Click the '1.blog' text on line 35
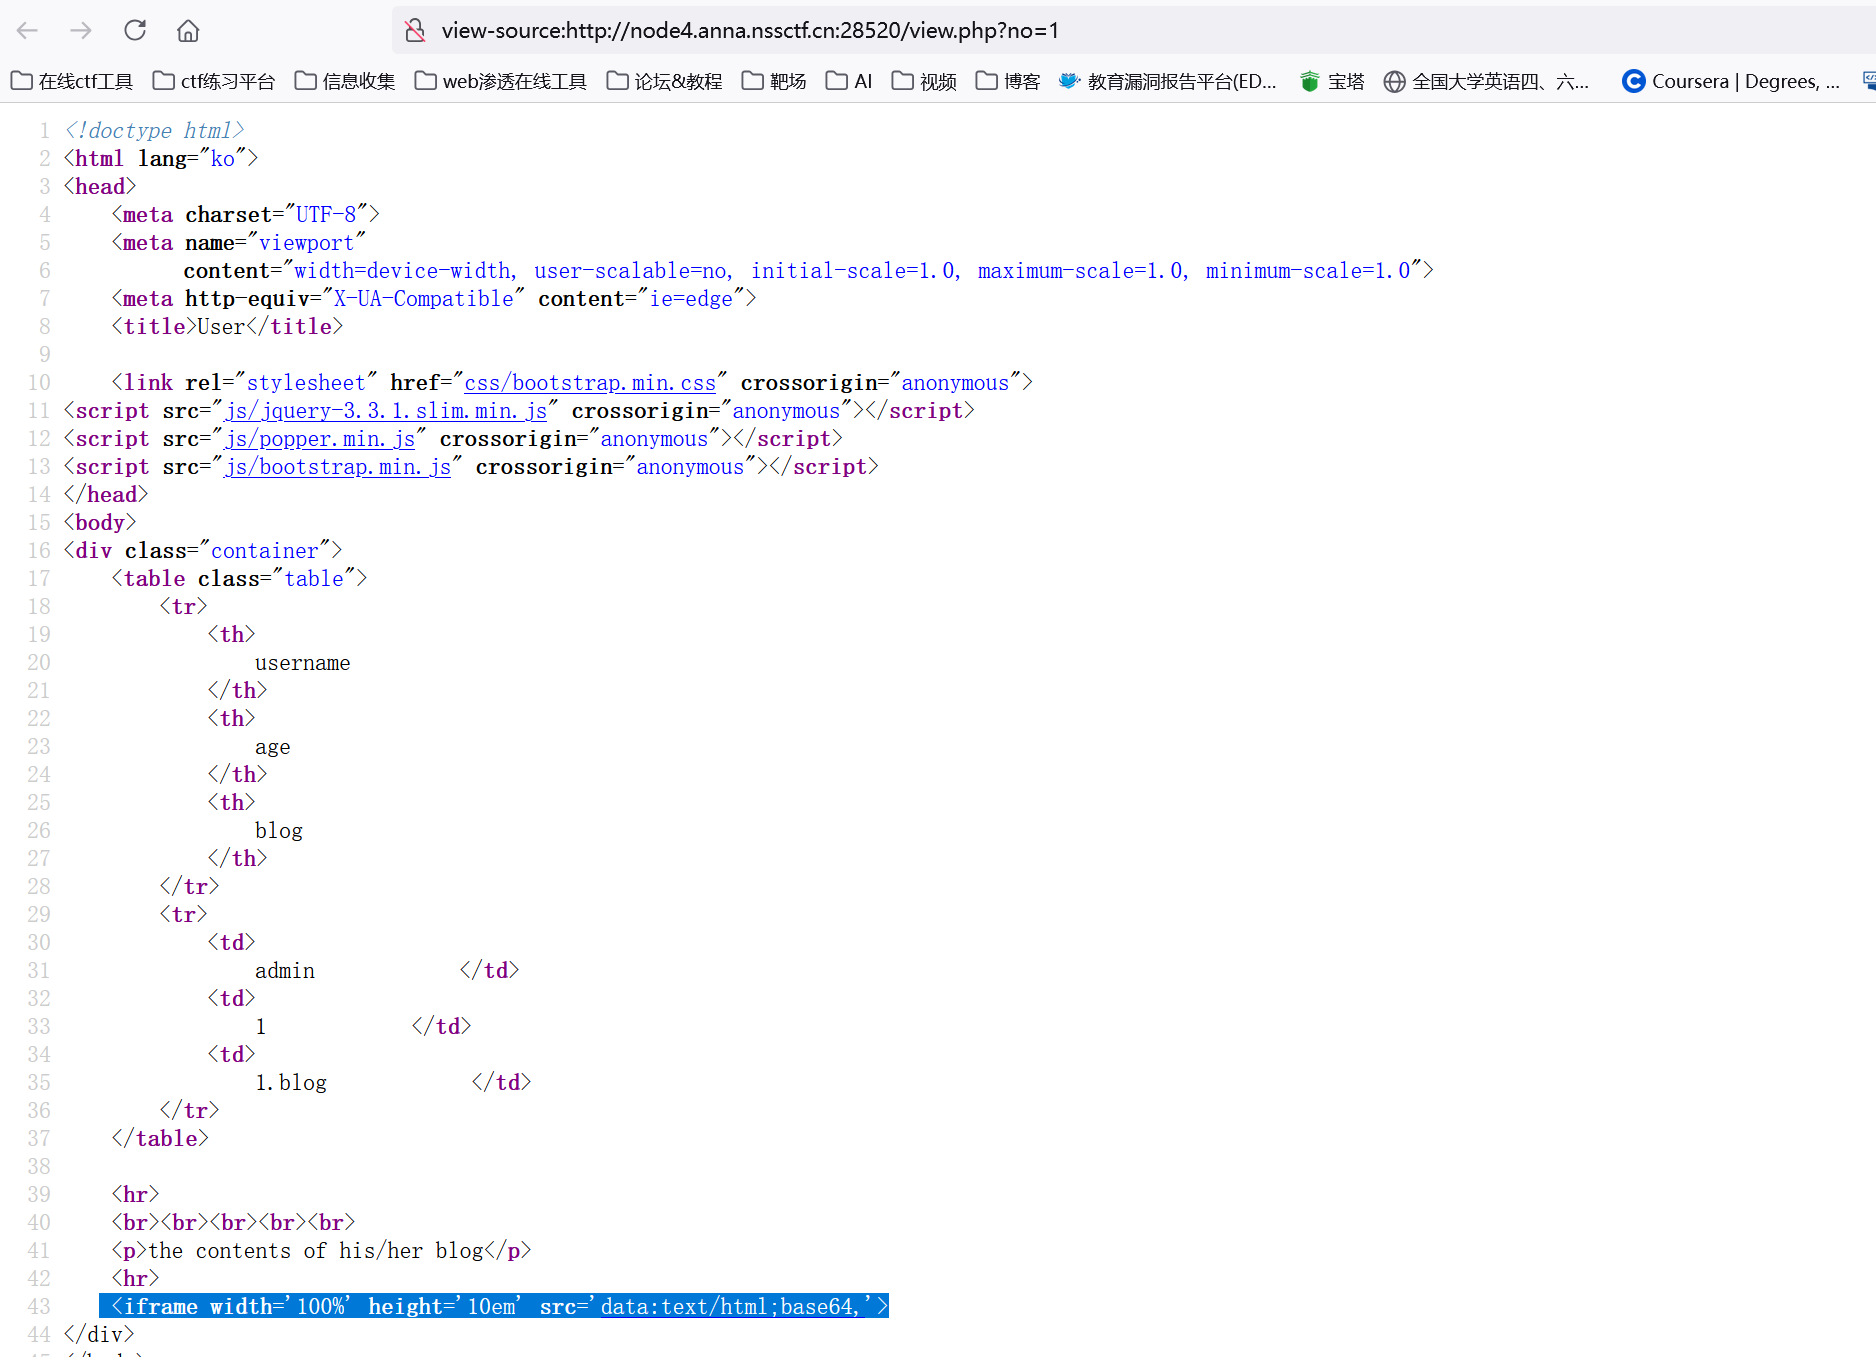Image resolution: width=1876 pixels, height=1357 pixels. point(291,1083)
